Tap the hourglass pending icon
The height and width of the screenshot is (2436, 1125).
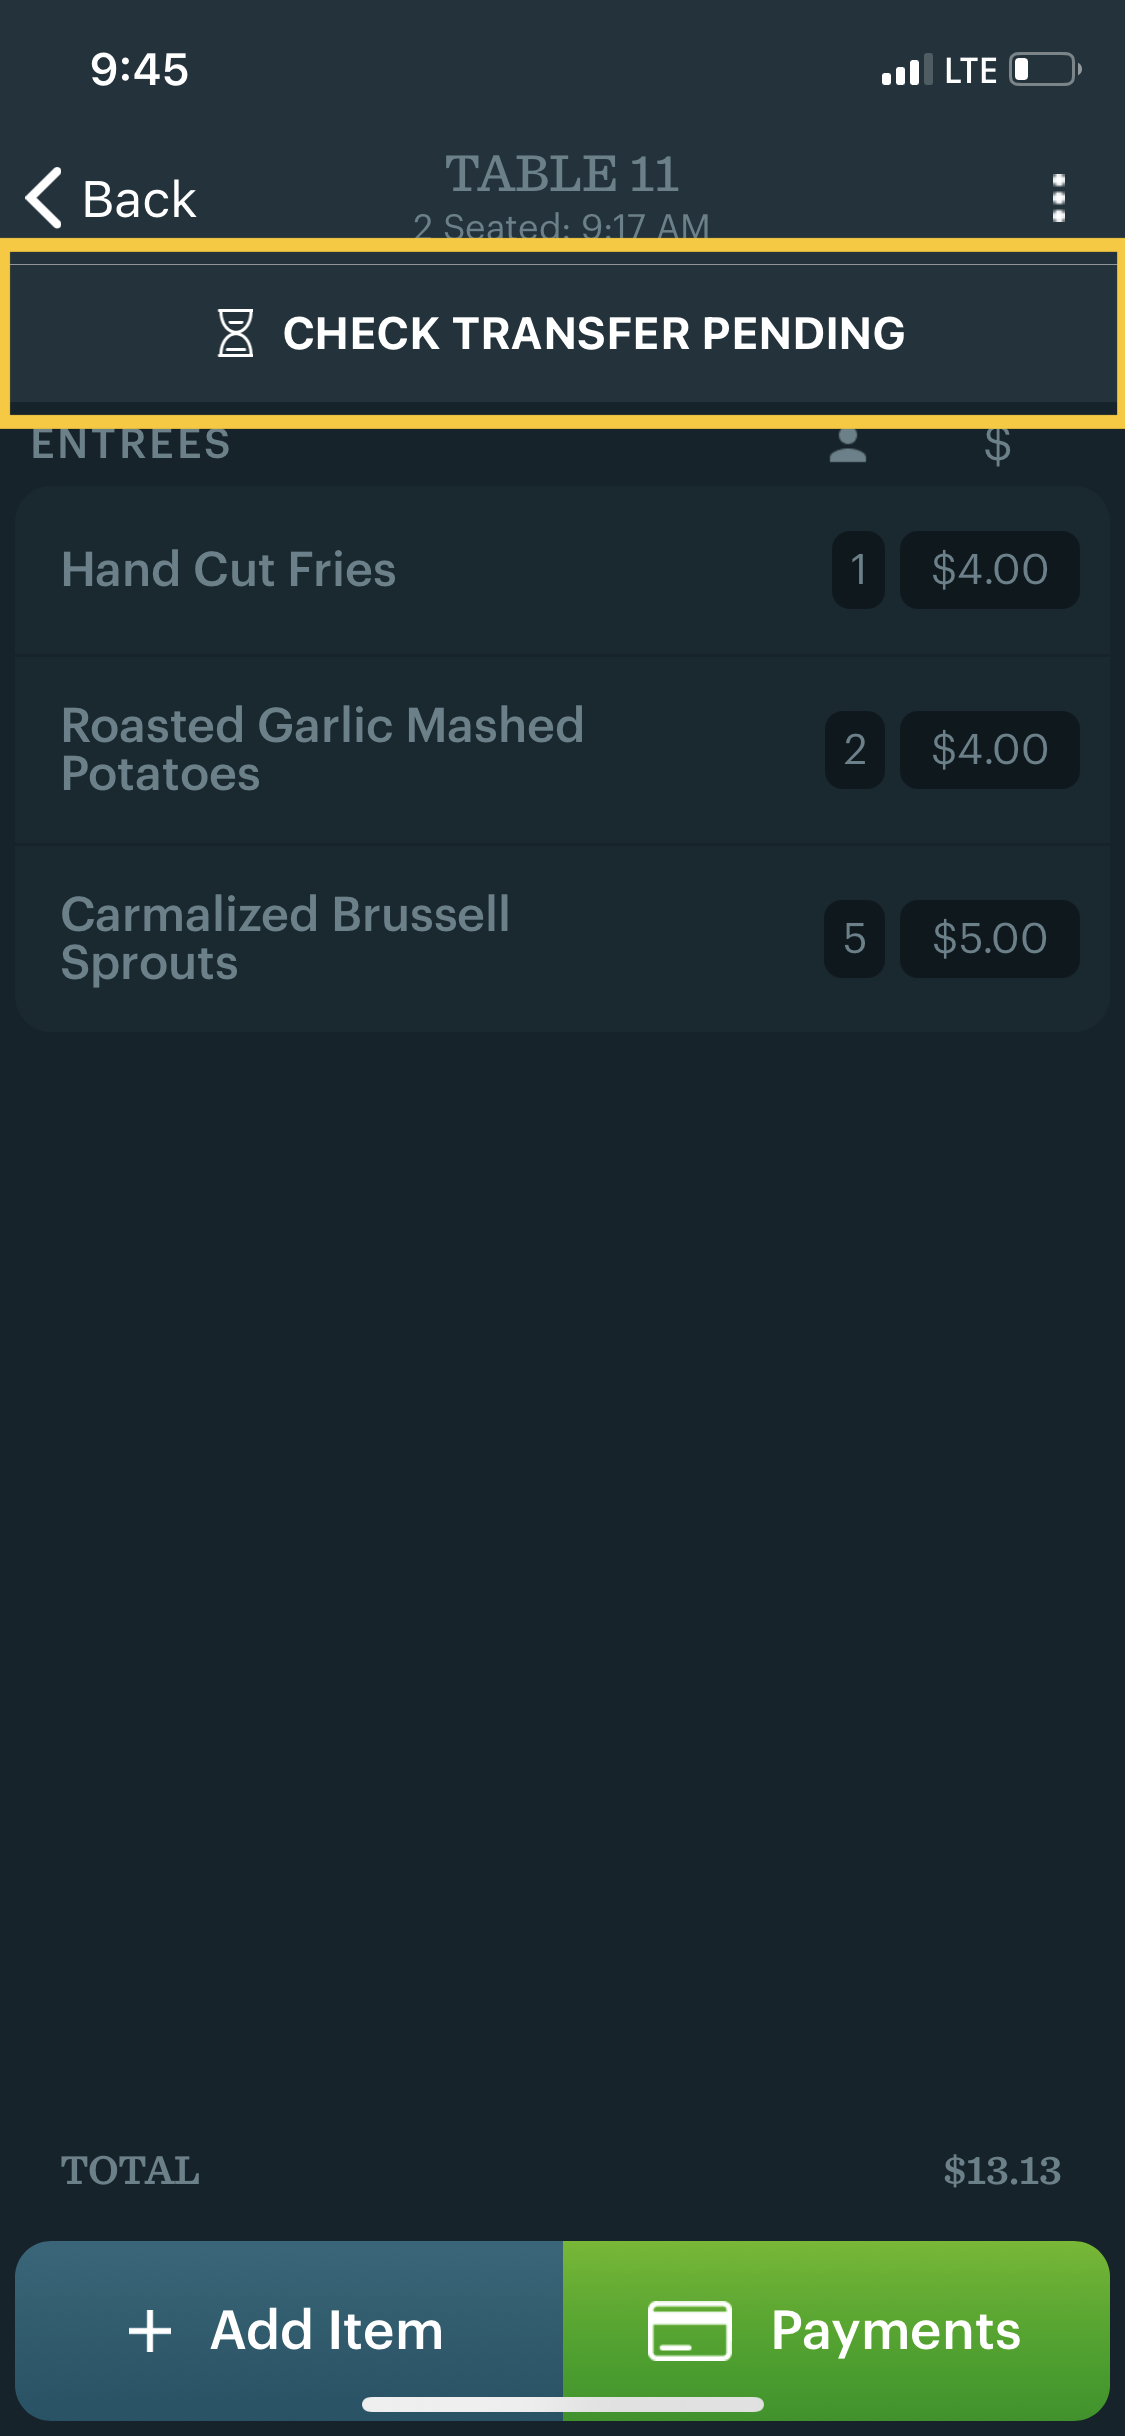(236, 333)
